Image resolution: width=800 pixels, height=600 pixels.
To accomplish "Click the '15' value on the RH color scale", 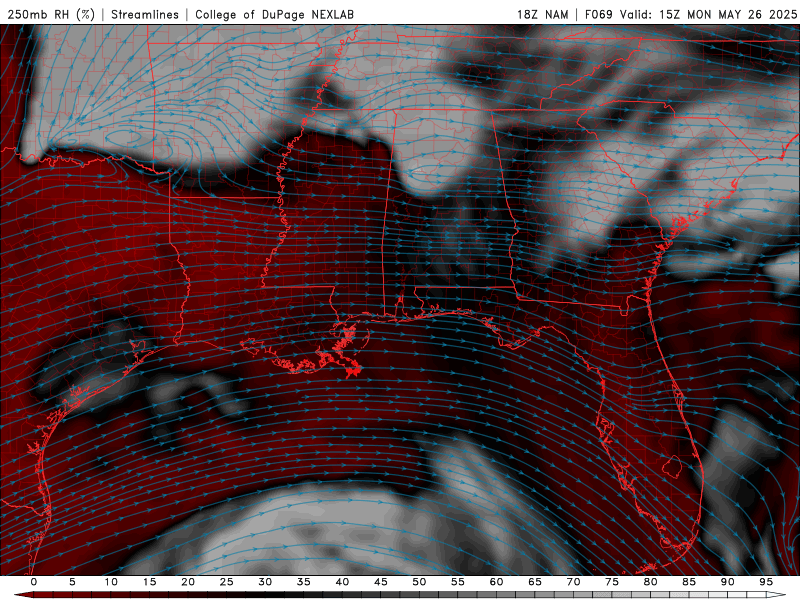I will click(x=149, y=582).
